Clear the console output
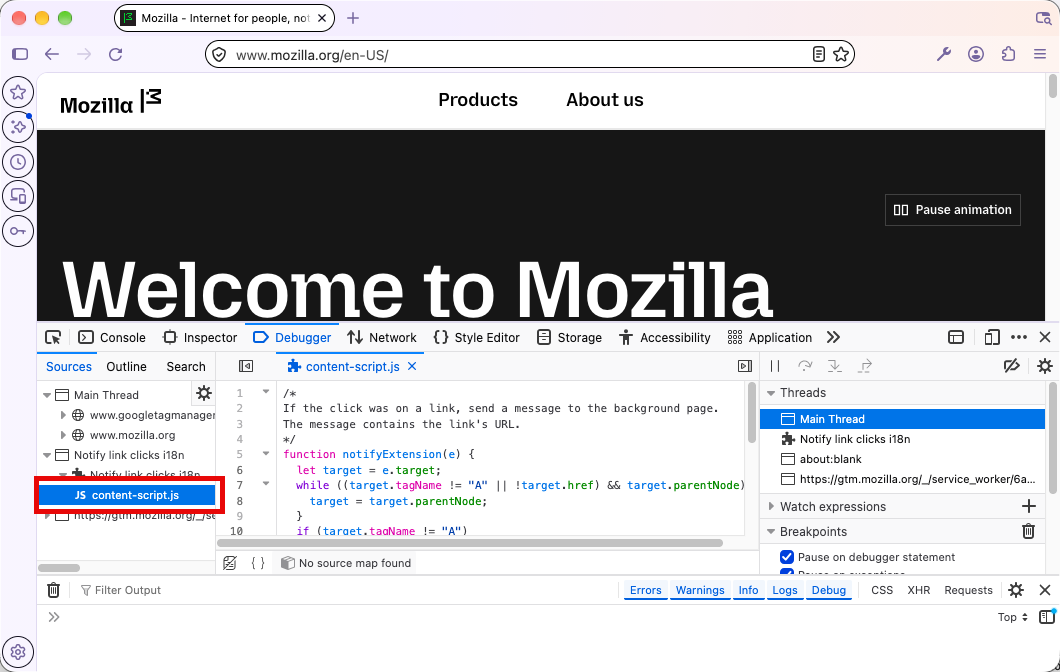The height and width of the screenshot is (672, 1060). pyautogui.click(x=53, y=590)
